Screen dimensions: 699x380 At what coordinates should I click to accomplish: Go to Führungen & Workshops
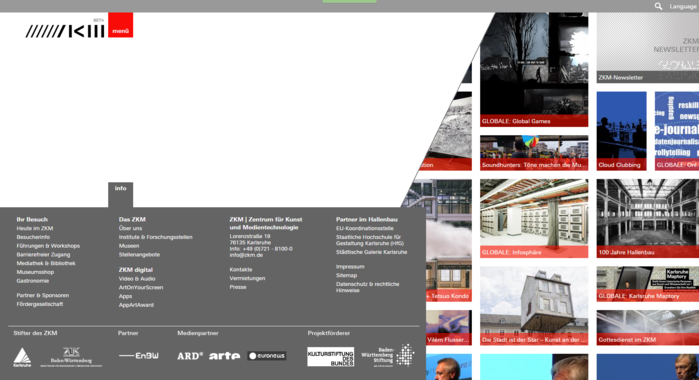pyautogui.click(x=48, y=246)
